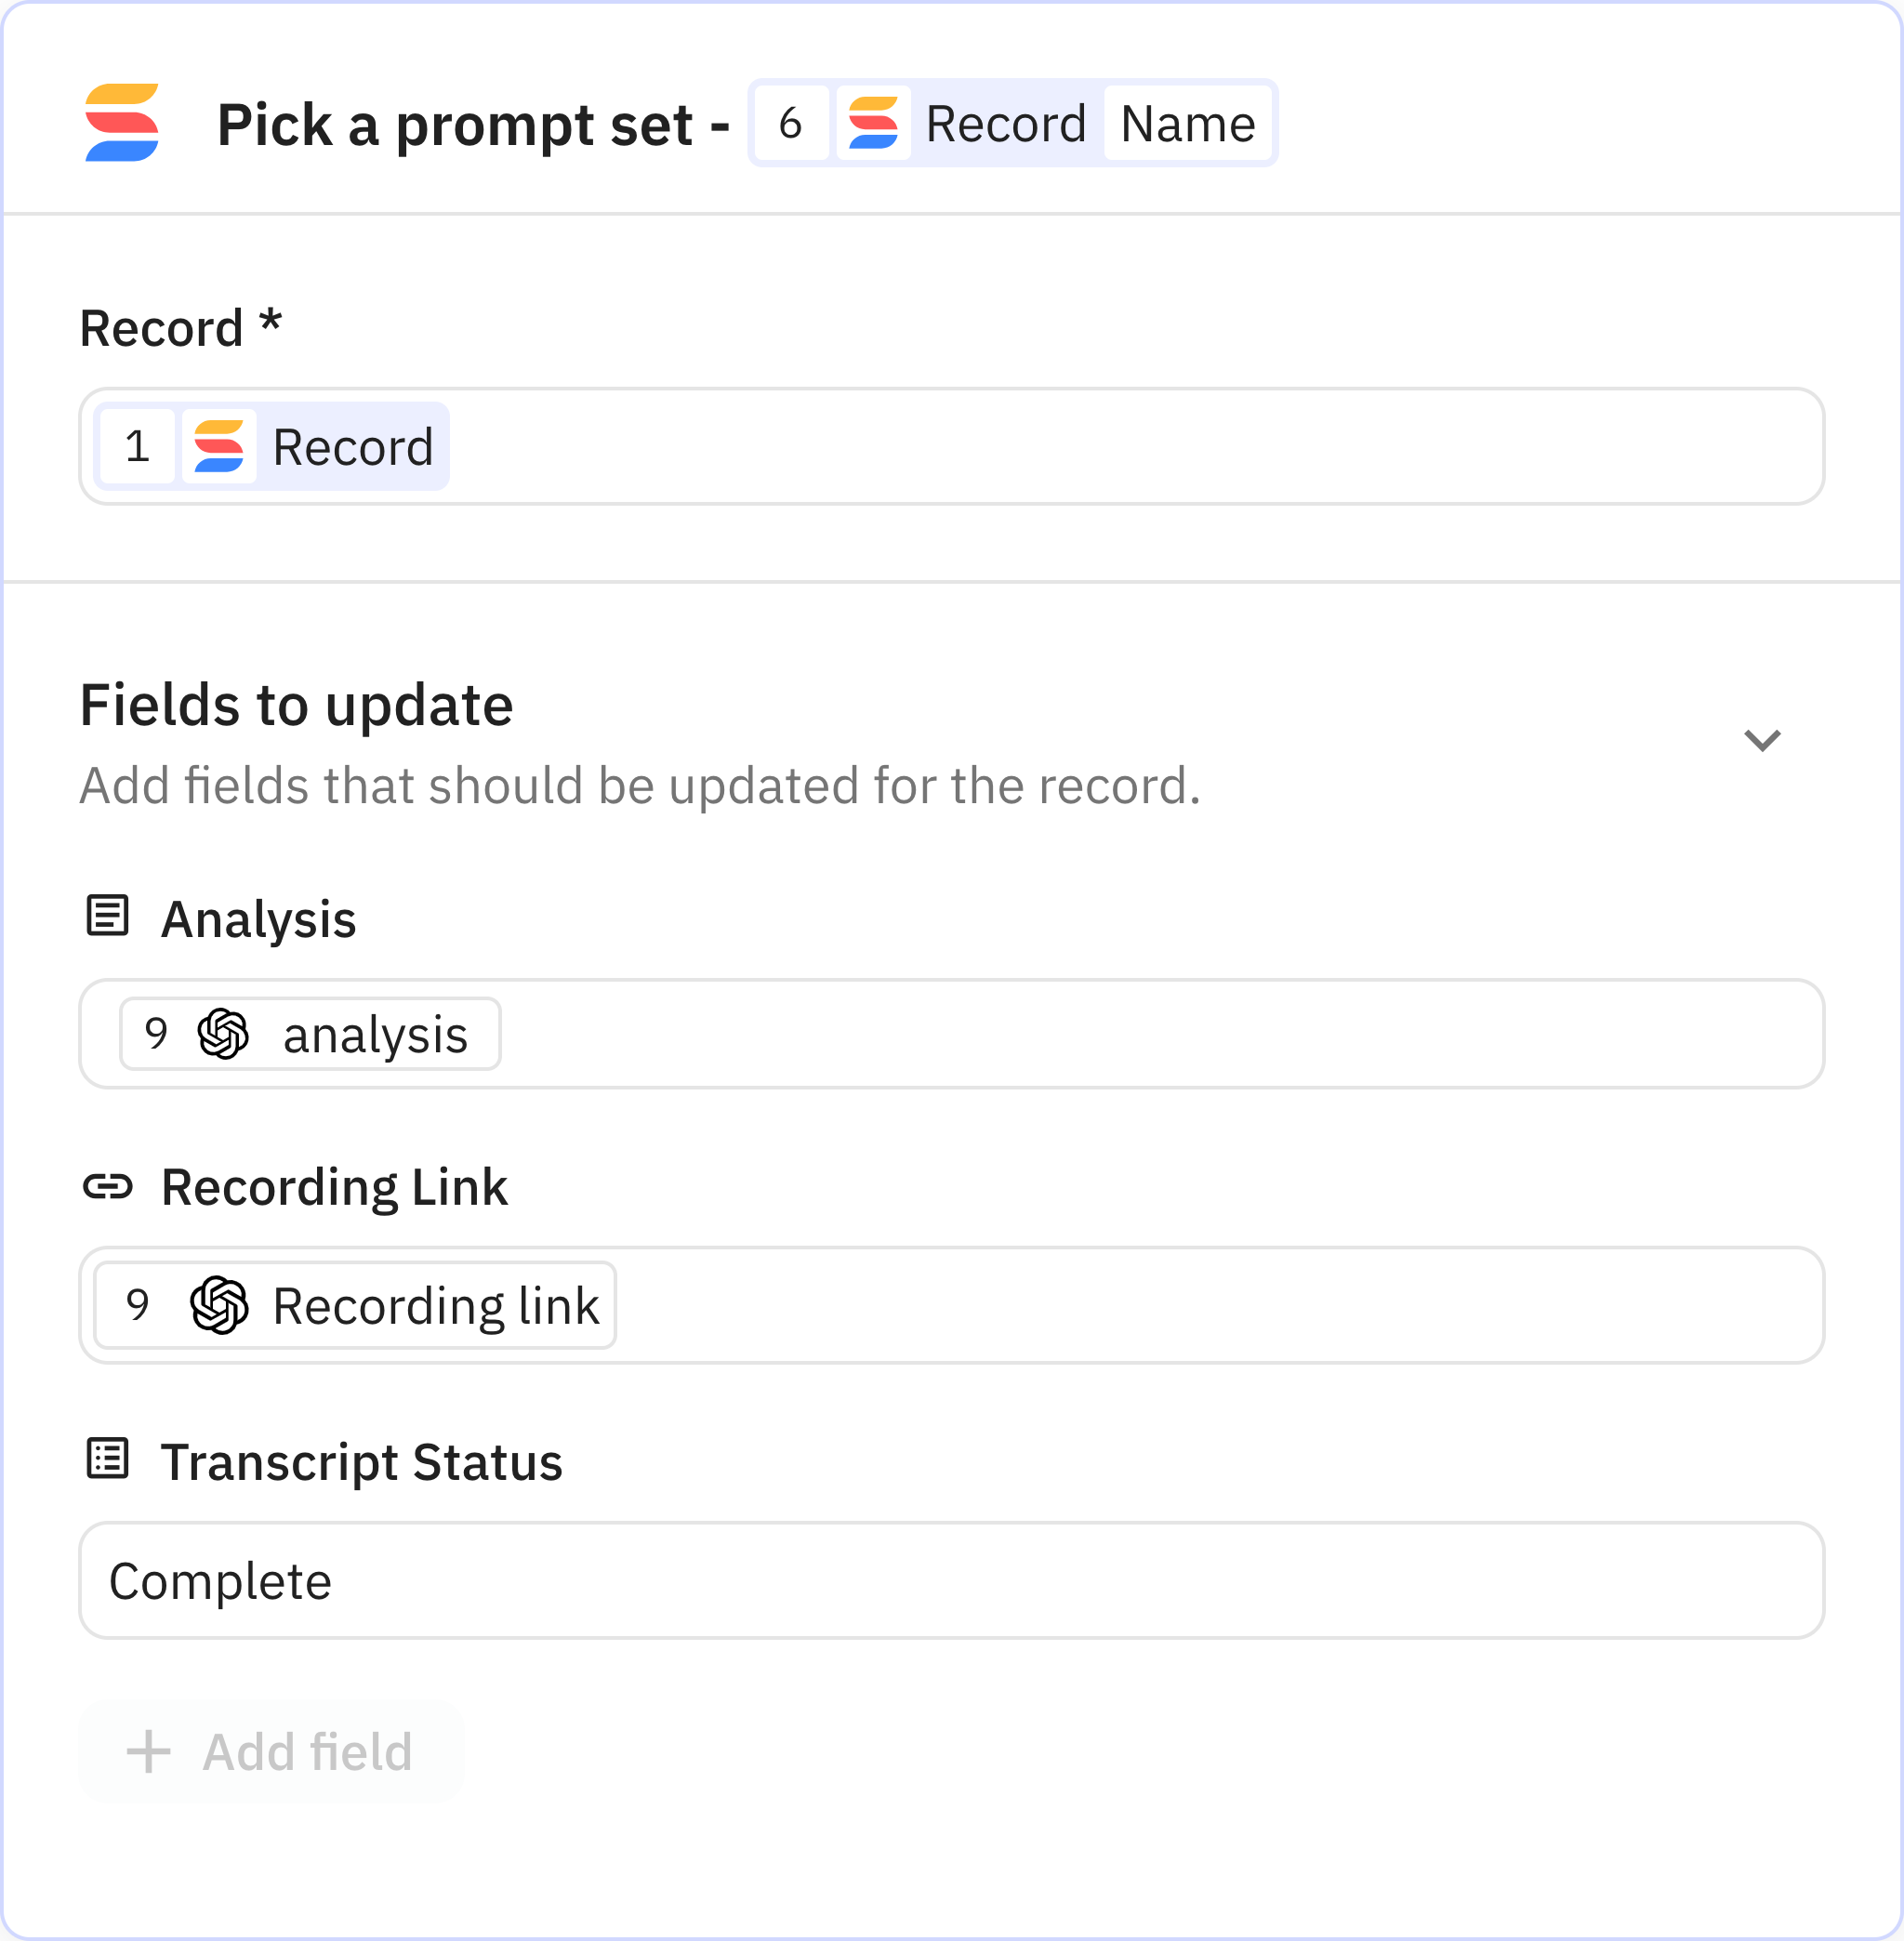Click the Add field button
Viewport: 1904px width, 1941px height.
click(270, 1752)
